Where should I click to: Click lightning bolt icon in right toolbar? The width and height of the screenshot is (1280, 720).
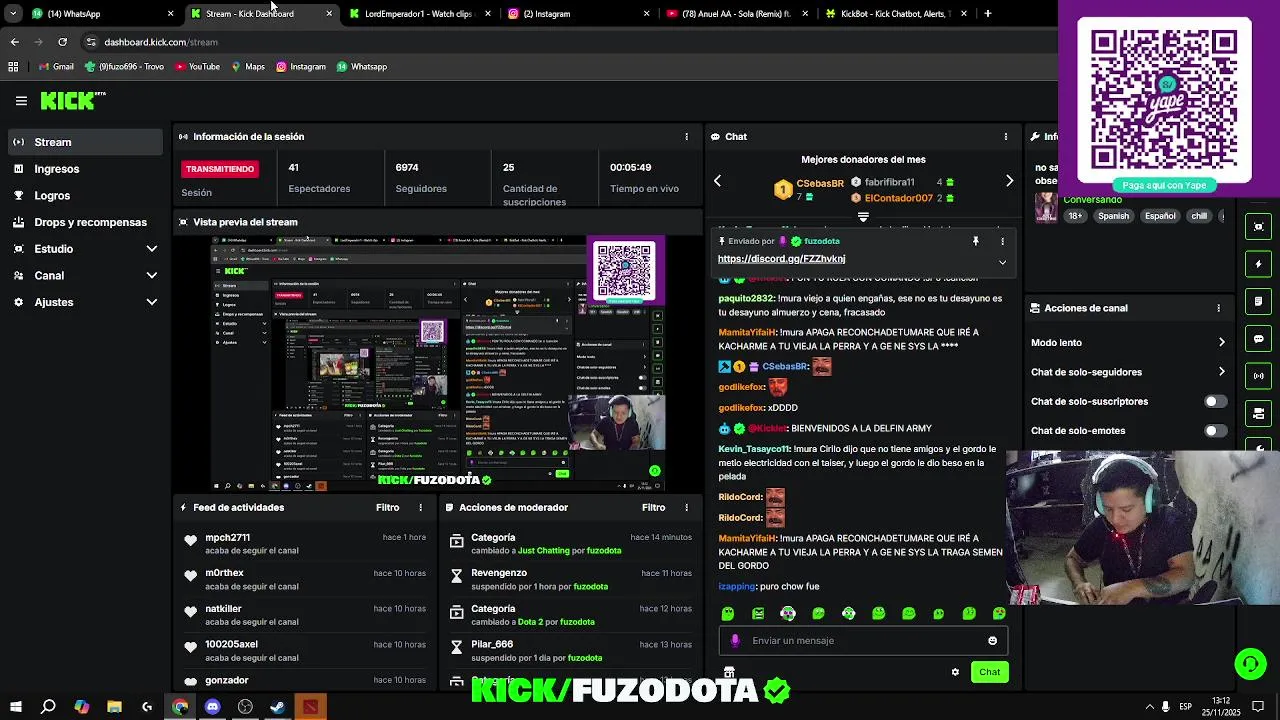point(1259,264)
